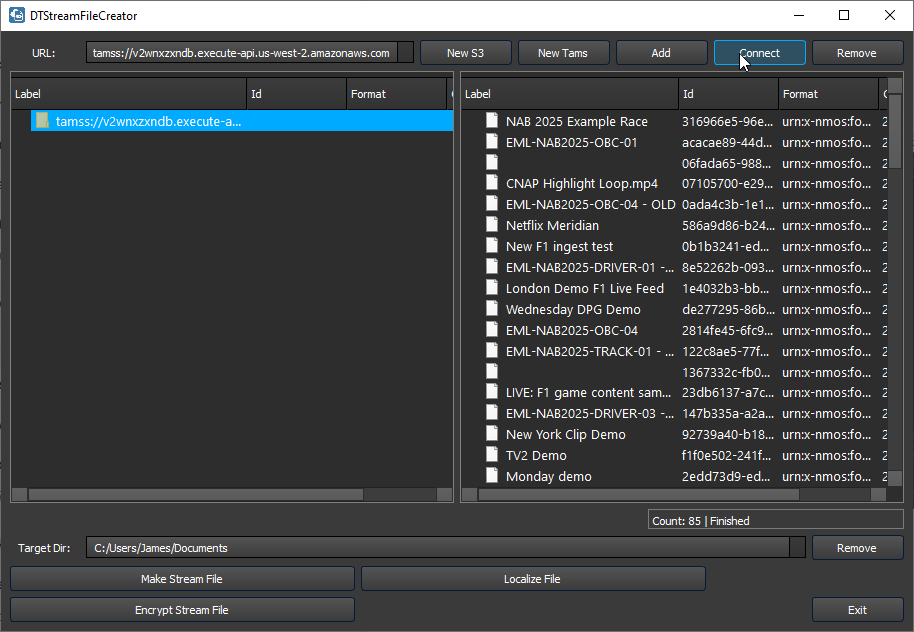Image resolution: width=914 pixels, height=632 pixels.
Task: Click the Encrypt Stream File button
Action: (x=182, y=610)
